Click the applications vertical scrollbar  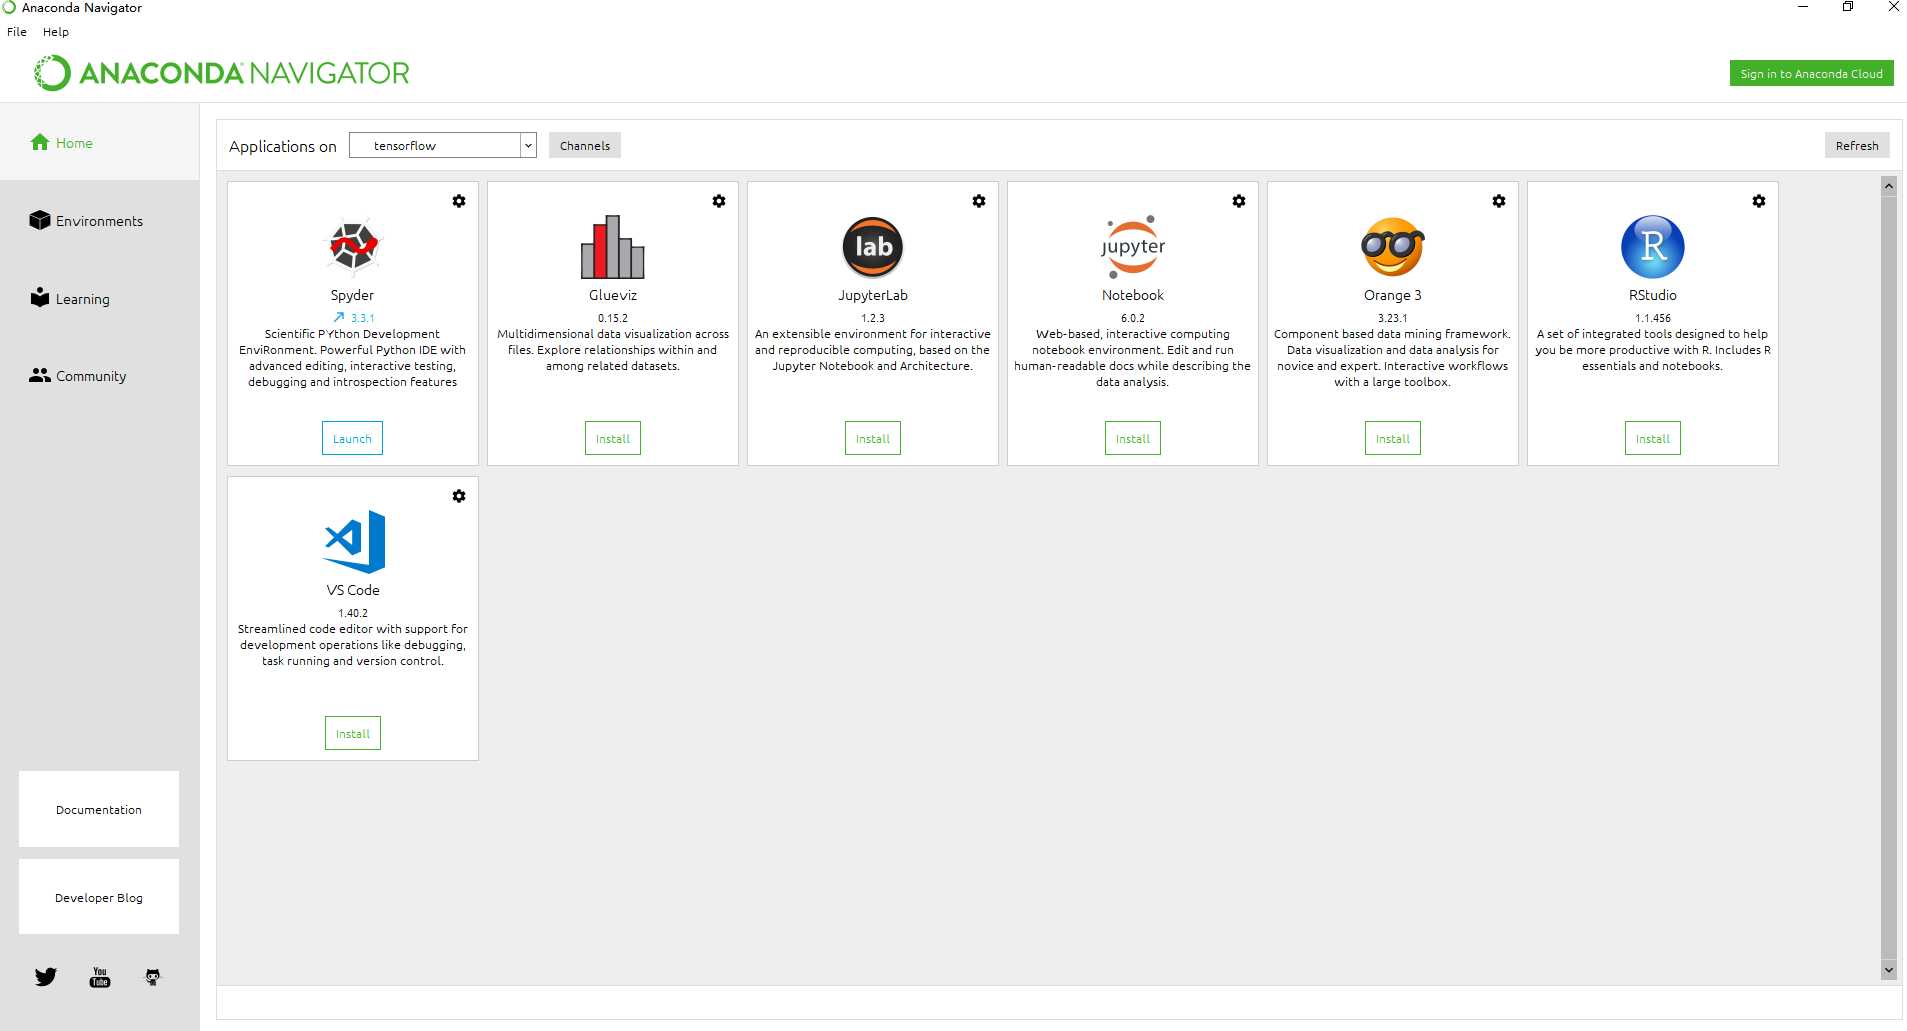[1889, 577]
